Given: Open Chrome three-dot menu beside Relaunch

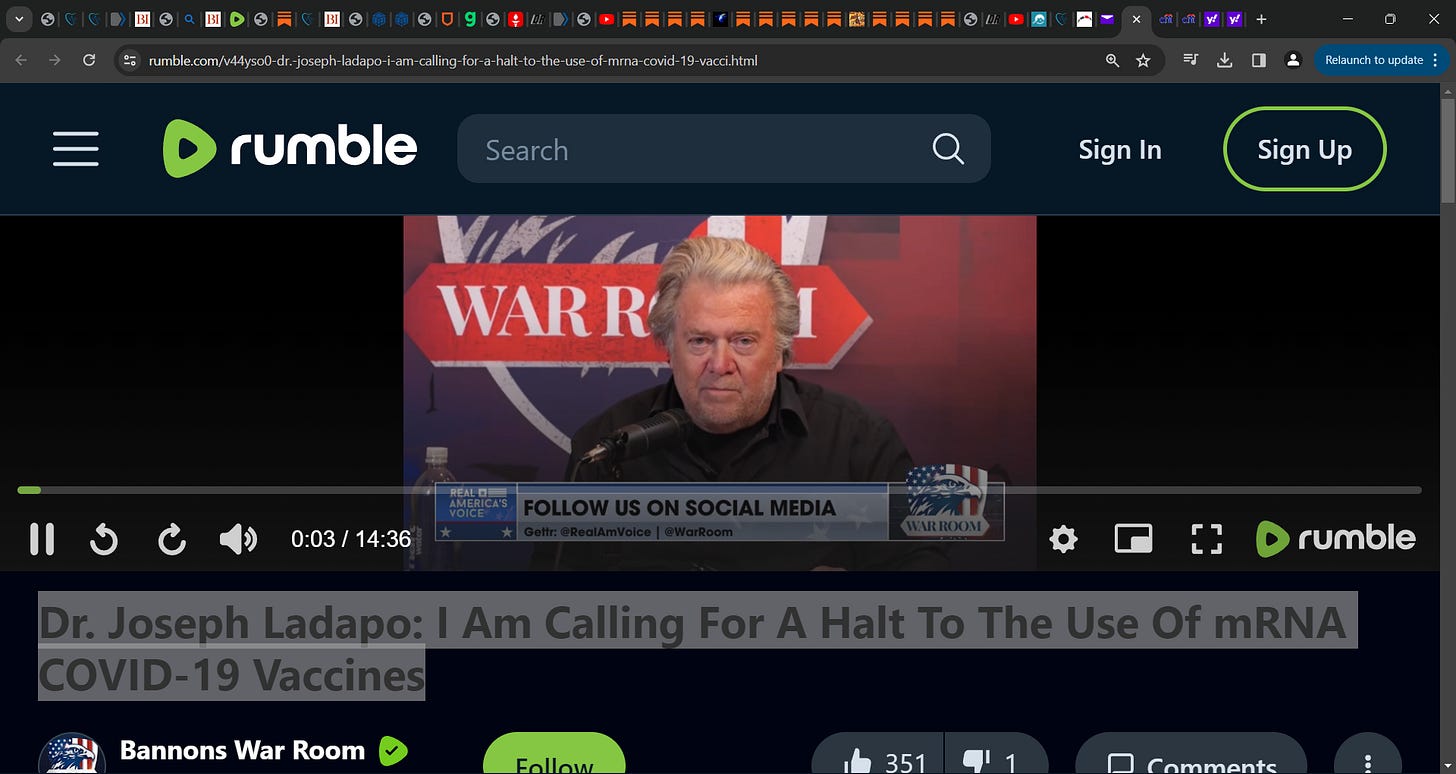Looking at the screenshot, I should [1437, 60].
